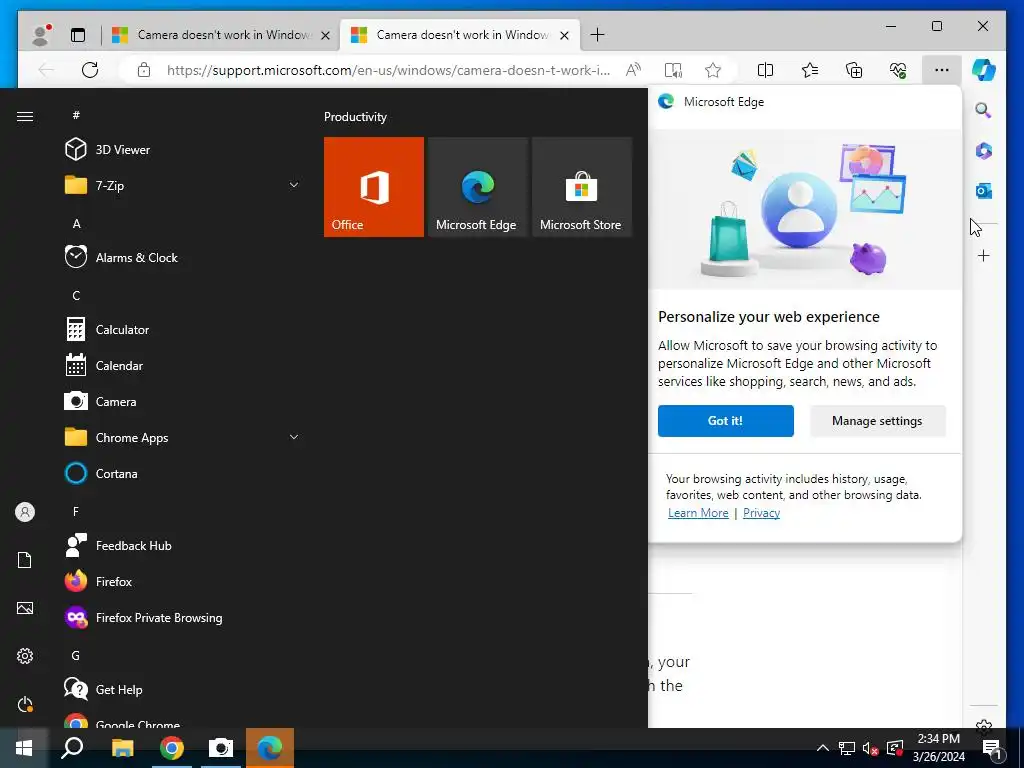Open the Favorites list
This screenshot has height=768, width=1024.
pos(810,70)
